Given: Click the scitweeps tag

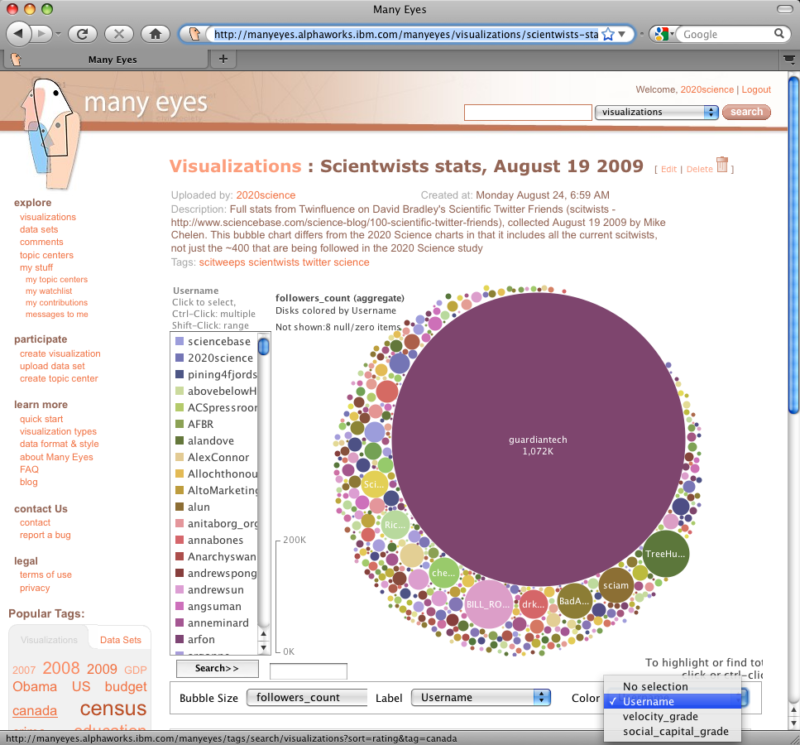Looking at the screenshot, I should coord(222,262).
